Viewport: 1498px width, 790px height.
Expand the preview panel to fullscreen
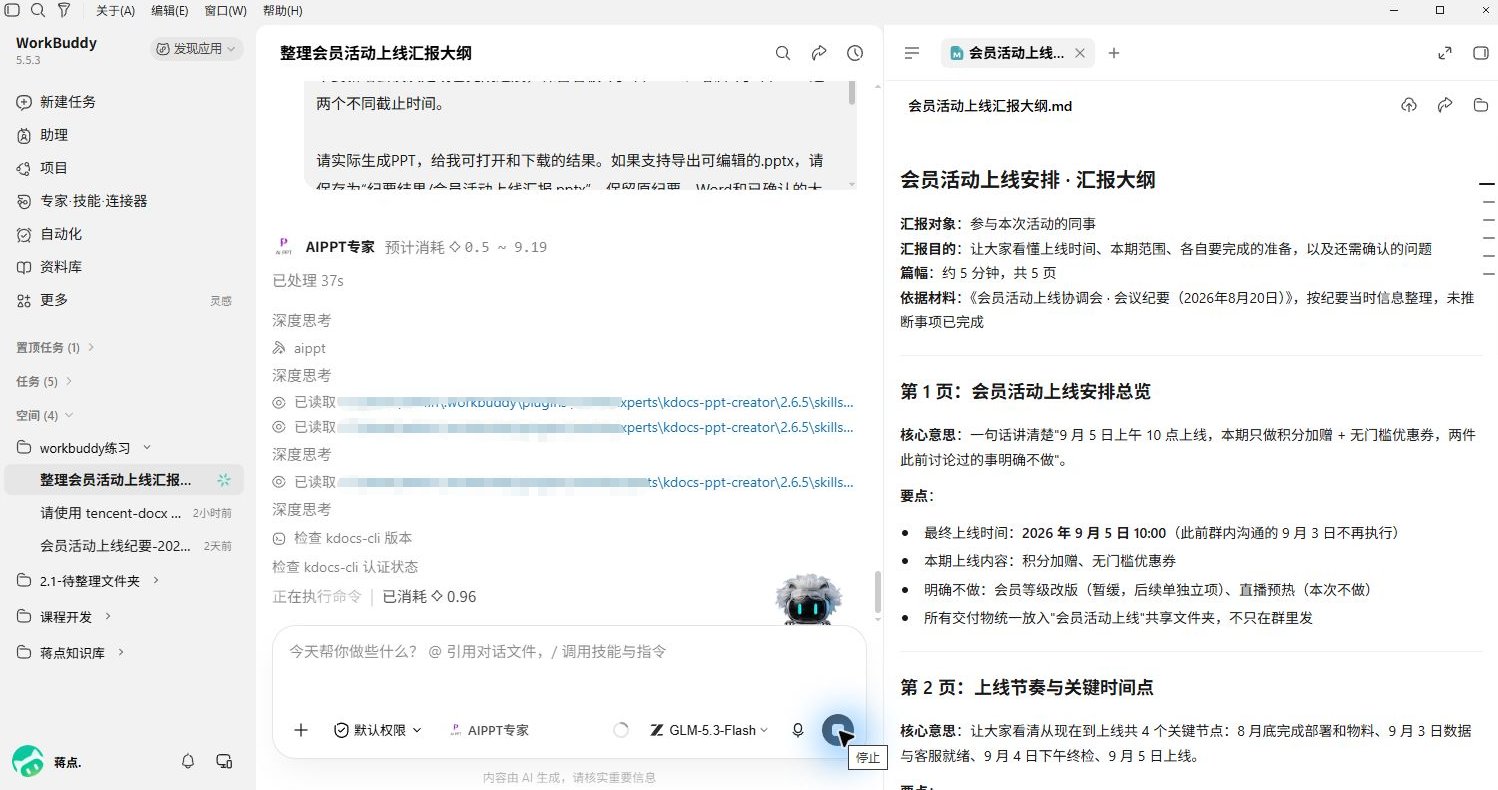1445,53
